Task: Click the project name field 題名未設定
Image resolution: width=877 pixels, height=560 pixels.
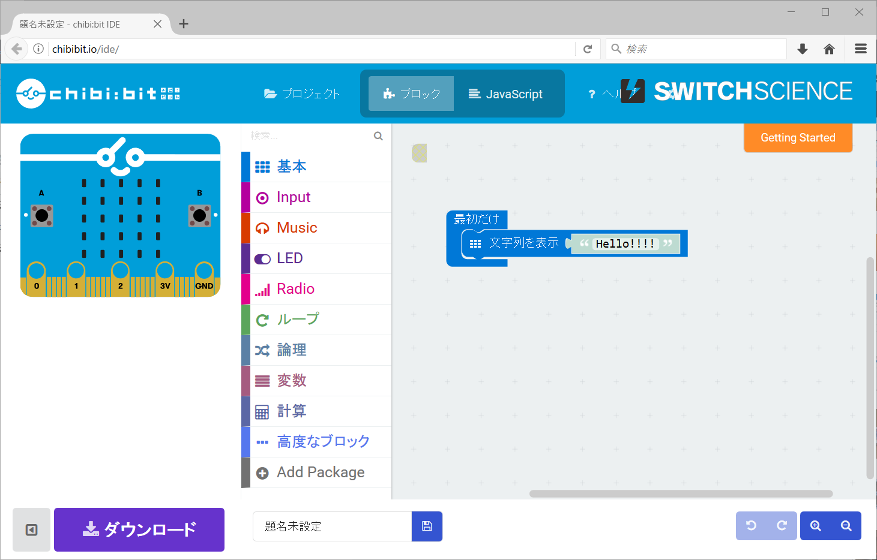Action: 332,526
